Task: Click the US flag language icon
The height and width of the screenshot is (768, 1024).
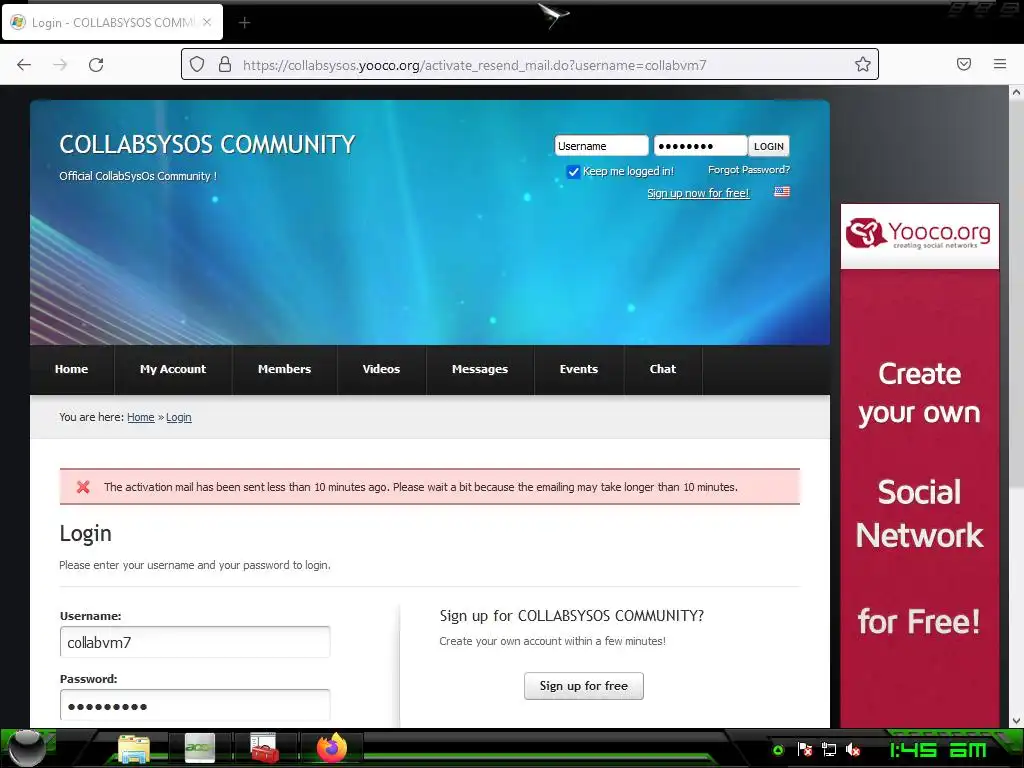Action: [x=782, y=191]
